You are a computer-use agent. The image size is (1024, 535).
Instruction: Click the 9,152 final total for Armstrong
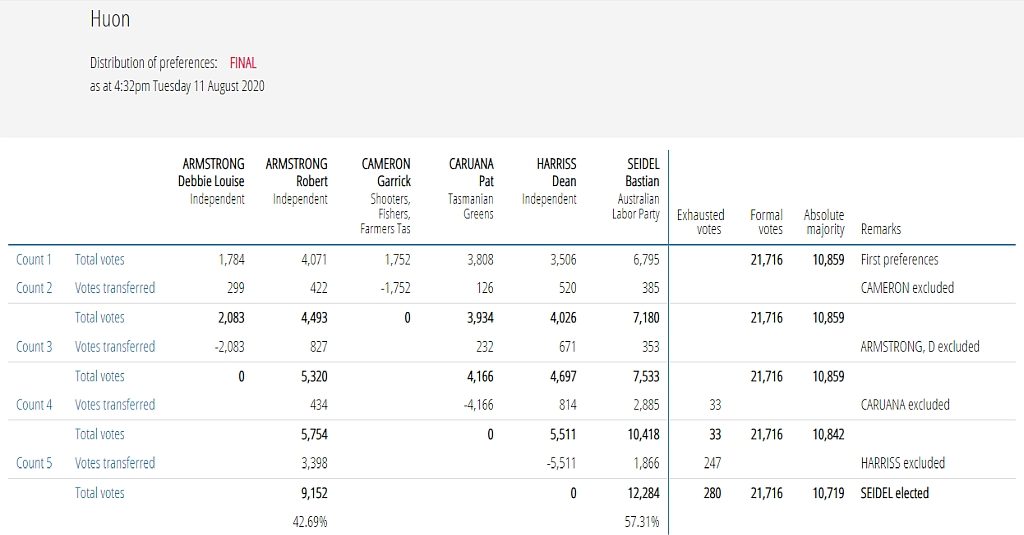coord(314,493)
